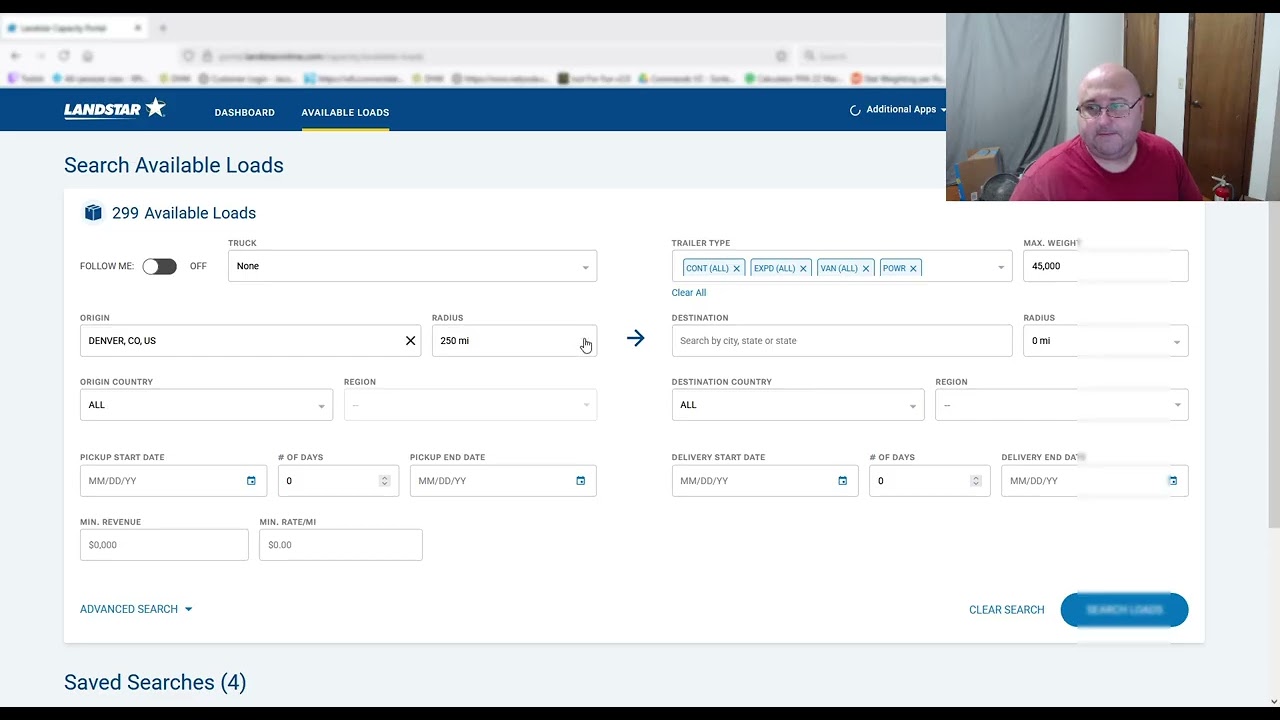Open the Origin Country dropdown
This screenshot has height=720, width=1280.
206,405
